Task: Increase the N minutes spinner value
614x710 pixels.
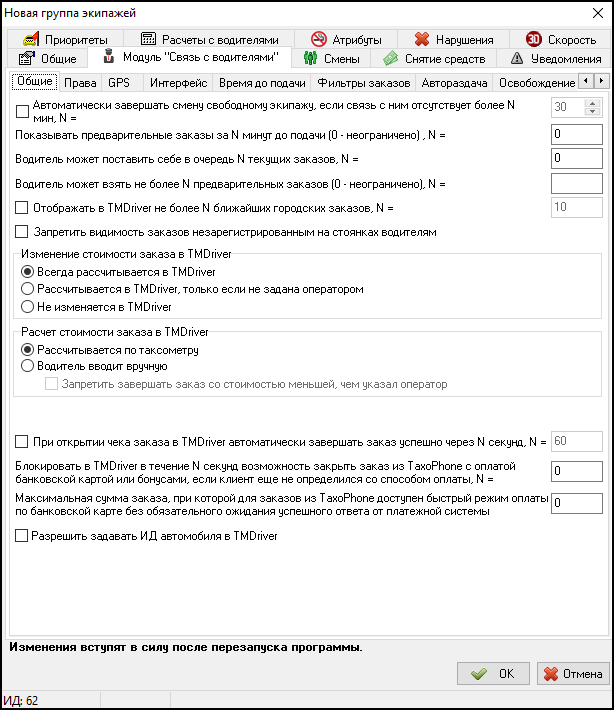Action: (x=592, y=103)
